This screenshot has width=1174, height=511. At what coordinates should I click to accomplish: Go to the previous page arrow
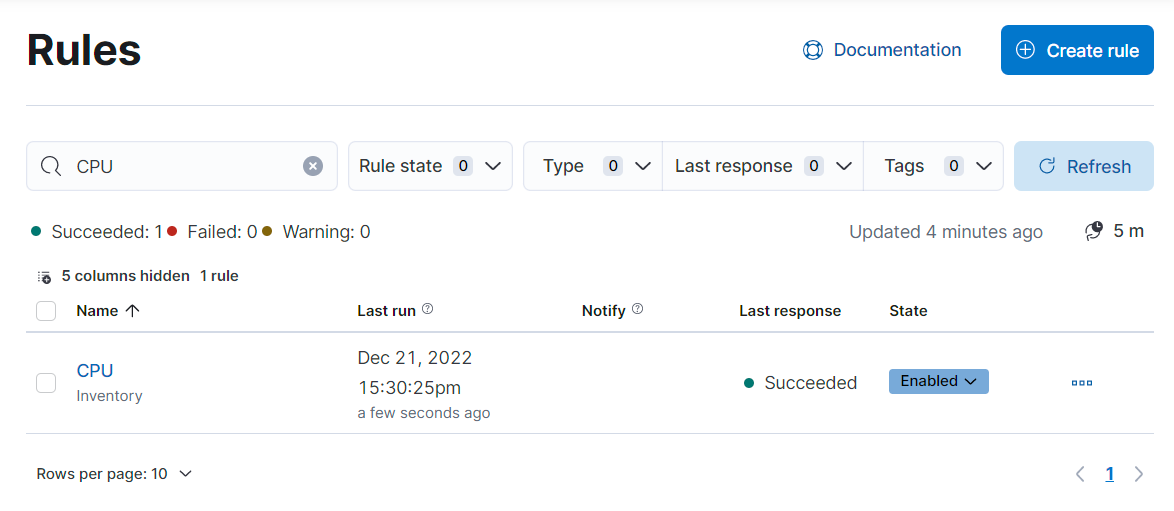coord(1080,474)
